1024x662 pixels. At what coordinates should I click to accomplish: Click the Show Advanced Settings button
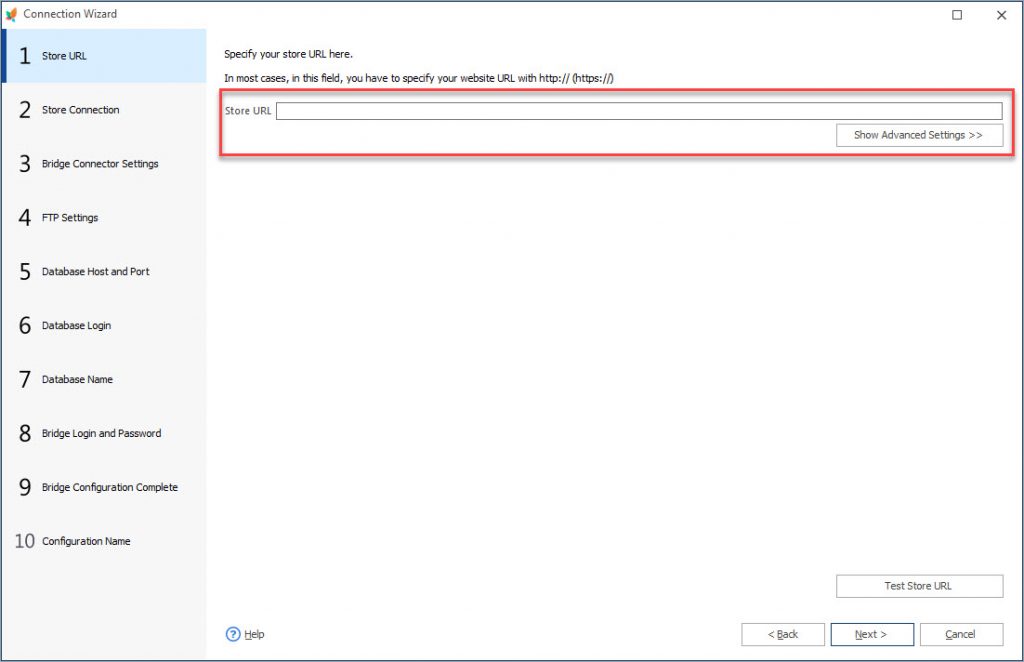click(919, 135)
